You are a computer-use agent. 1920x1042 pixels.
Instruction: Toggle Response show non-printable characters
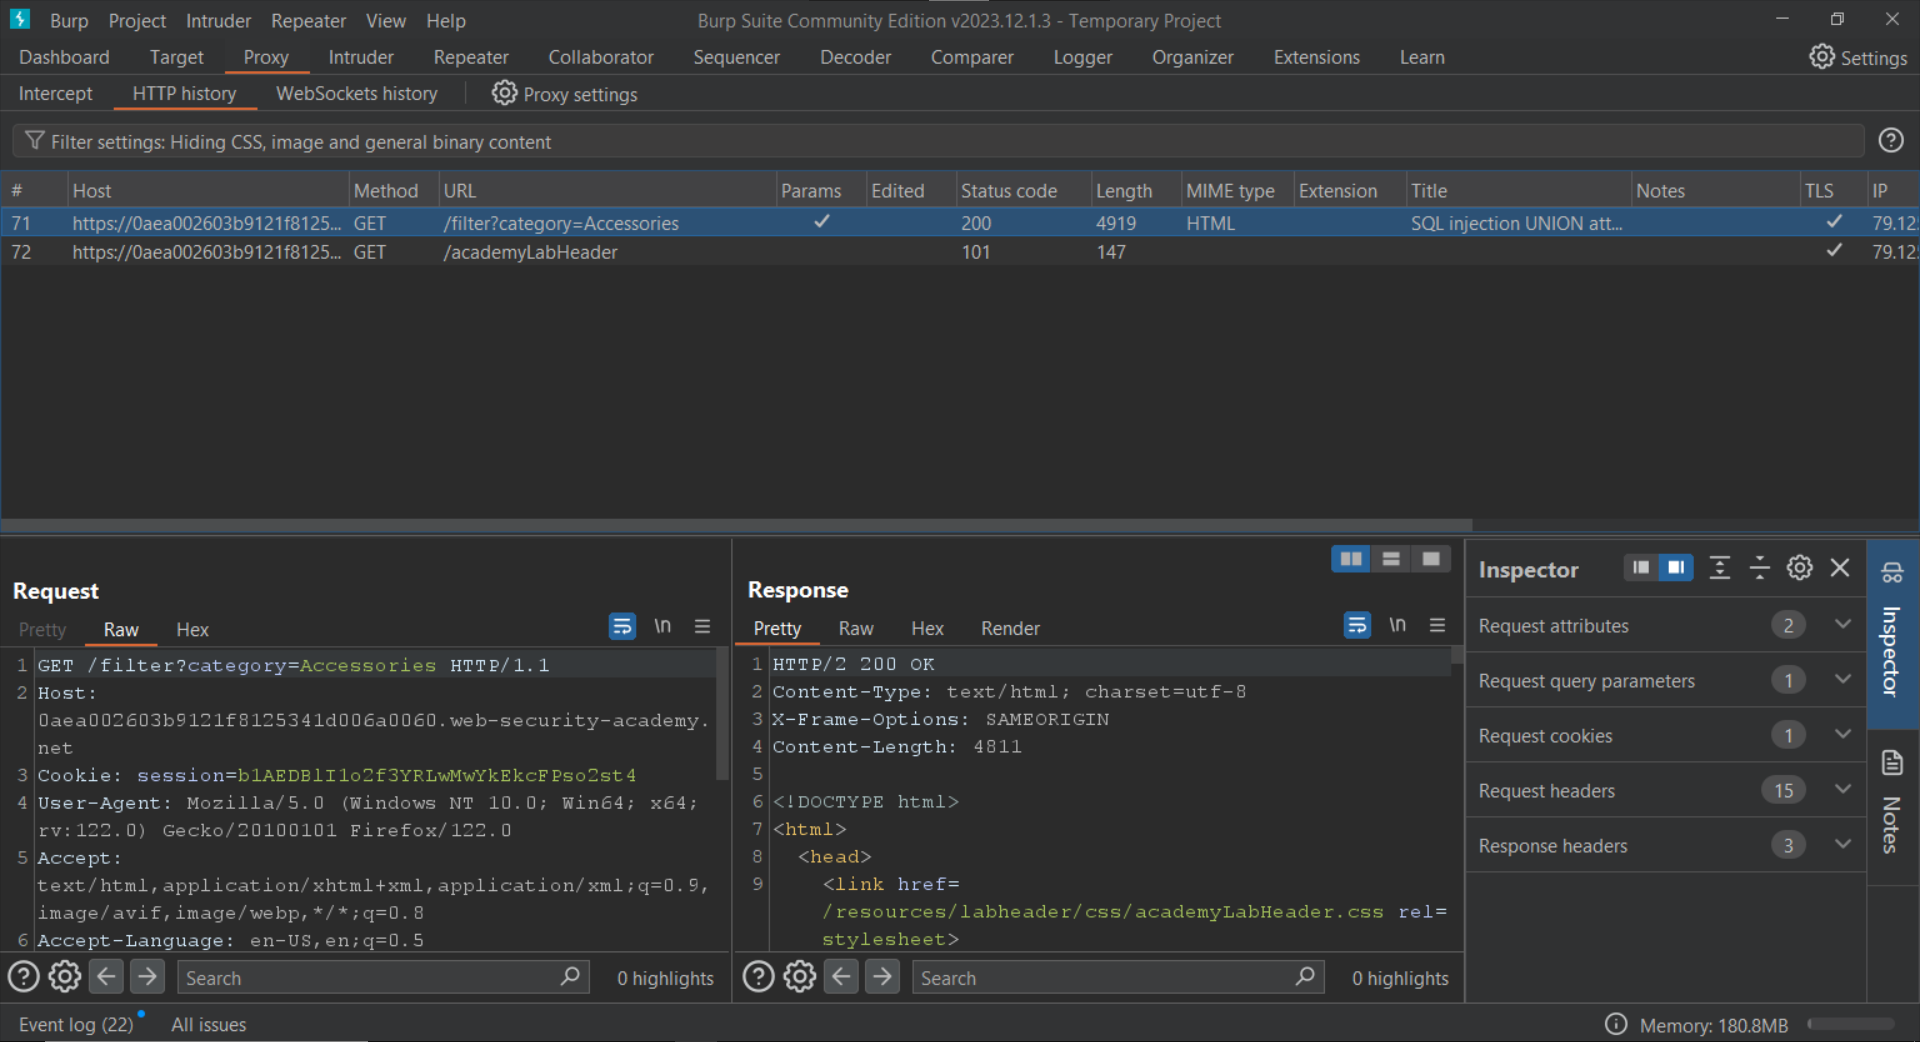(x=1397, y=626)
